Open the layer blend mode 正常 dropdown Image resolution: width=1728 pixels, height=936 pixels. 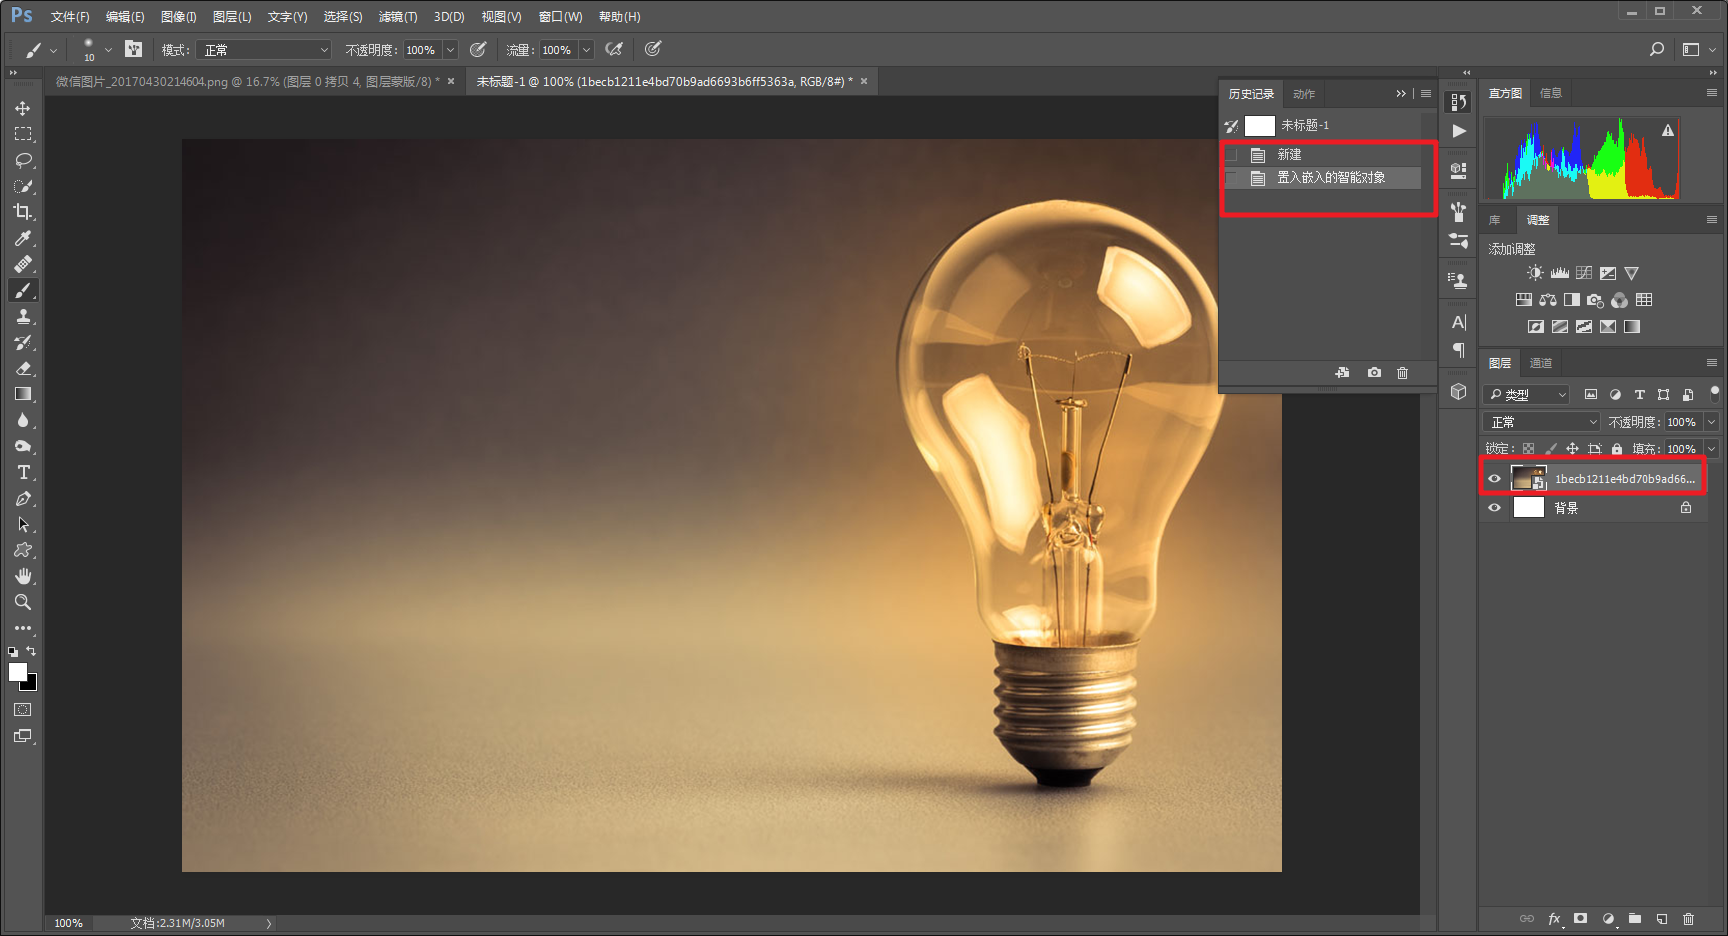point(1542,422)
